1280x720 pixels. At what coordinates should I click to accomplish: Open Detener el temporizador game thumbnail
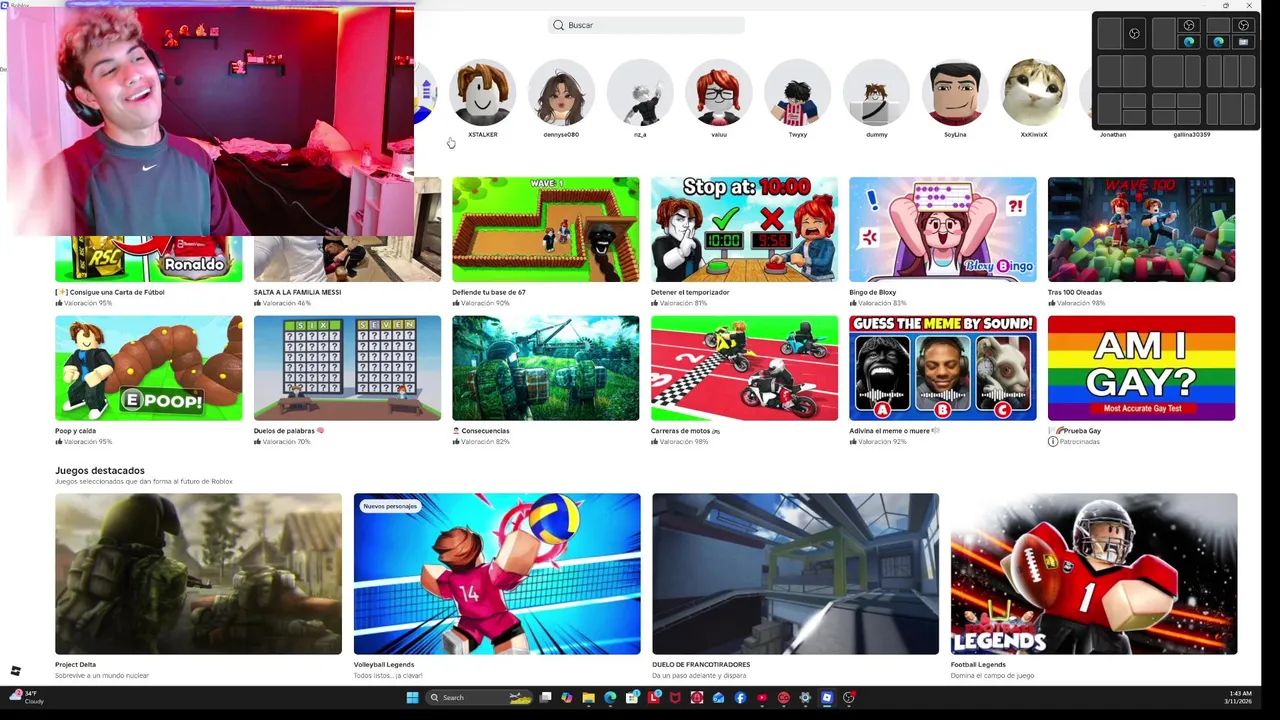pyautogui.click(x=744, y=229)
